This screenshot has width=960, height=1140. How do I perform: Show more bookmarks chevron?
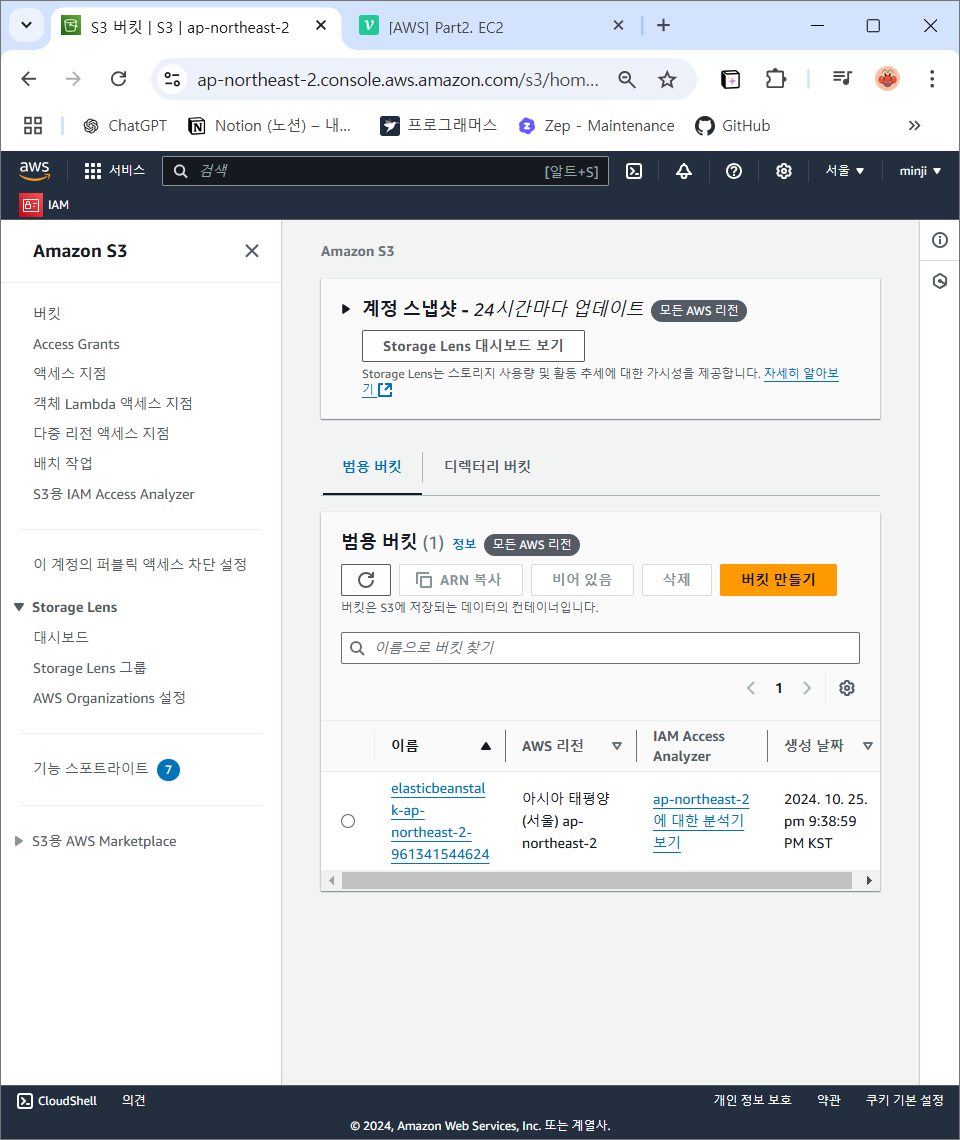pyautogui.click(x=914, y=126)
